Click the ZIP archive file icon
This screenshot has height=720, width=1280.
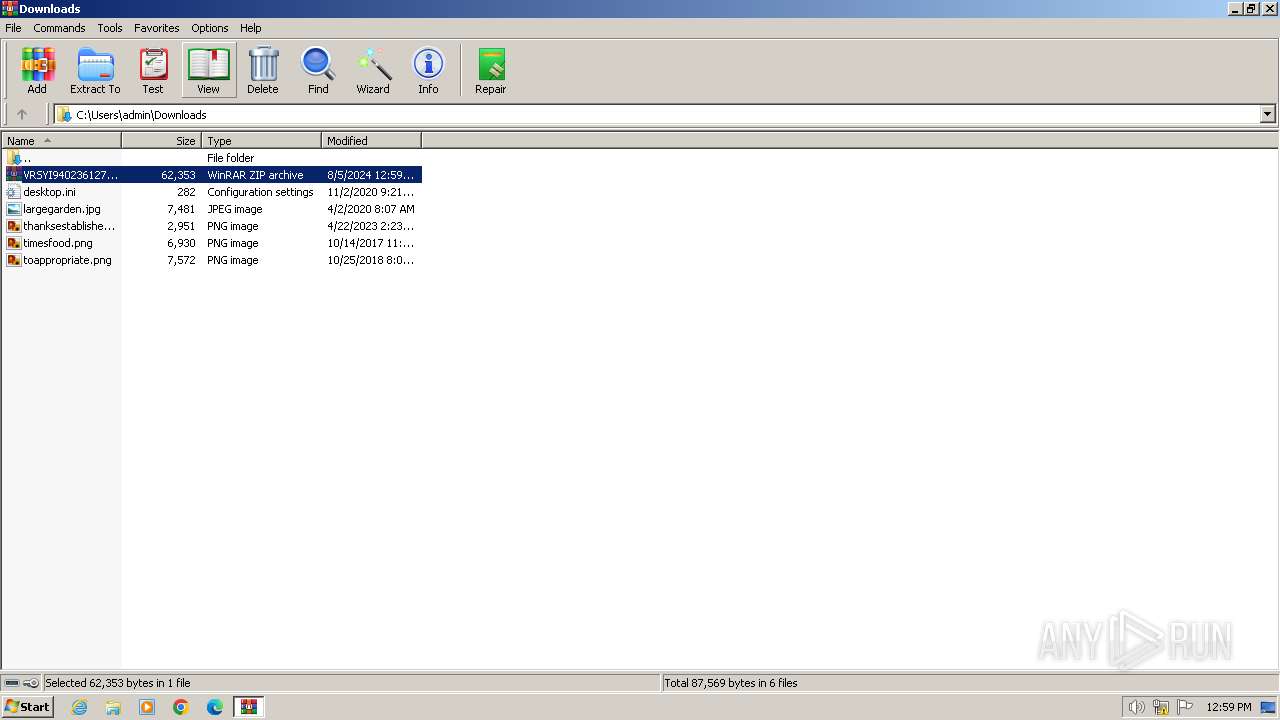click(14, 175)
